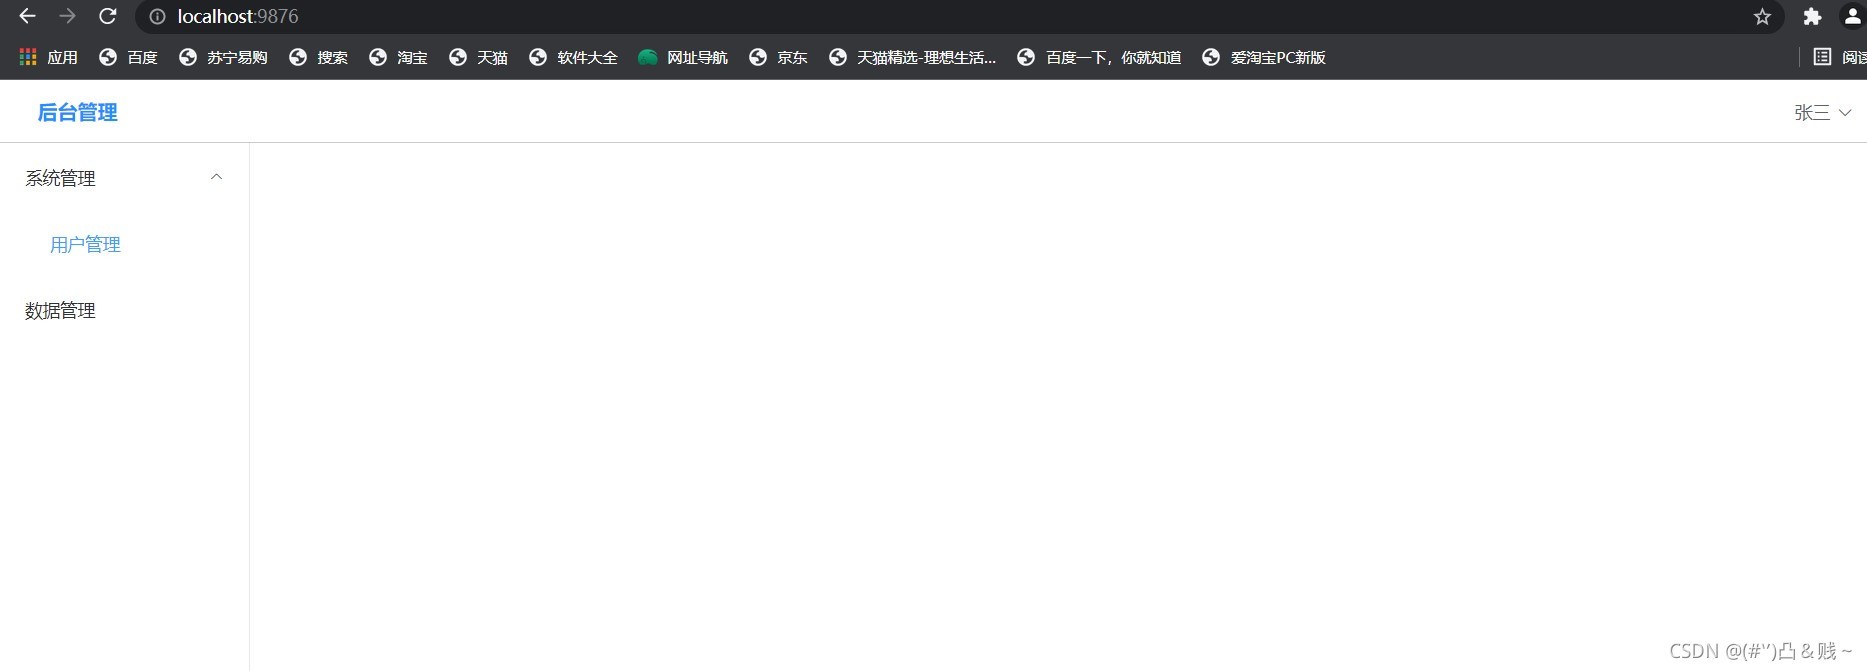
Task: Click the 后台管理 header title
Action: point(77,112)
